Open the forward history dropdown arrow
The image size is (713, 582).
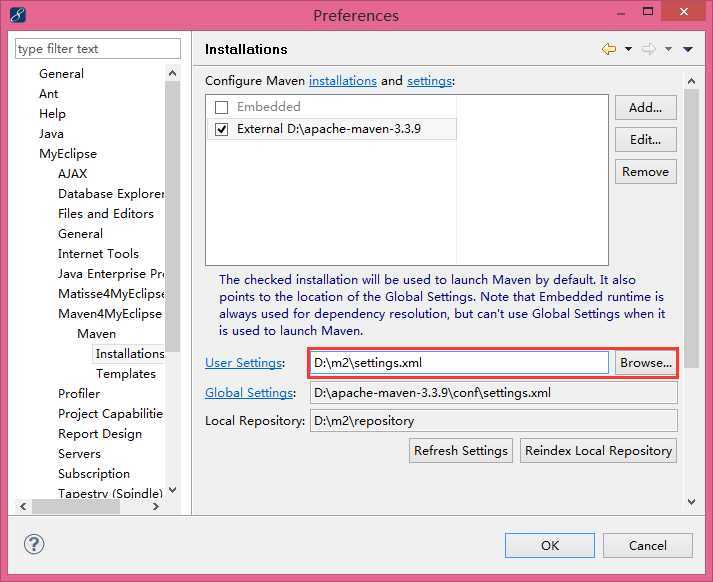click(x=668, y=49)
